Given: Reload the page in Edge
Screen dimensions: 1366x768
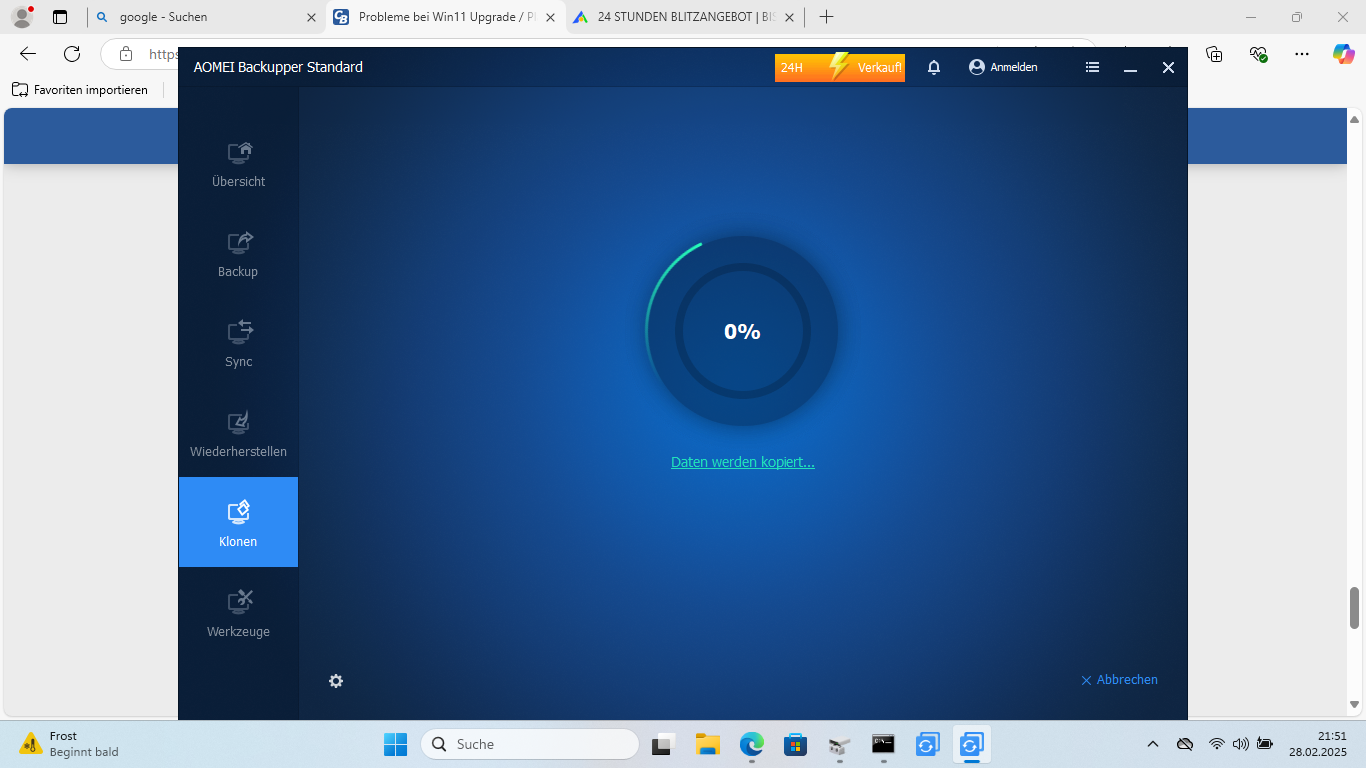Looking at the screenshot, I should (72, 54).
